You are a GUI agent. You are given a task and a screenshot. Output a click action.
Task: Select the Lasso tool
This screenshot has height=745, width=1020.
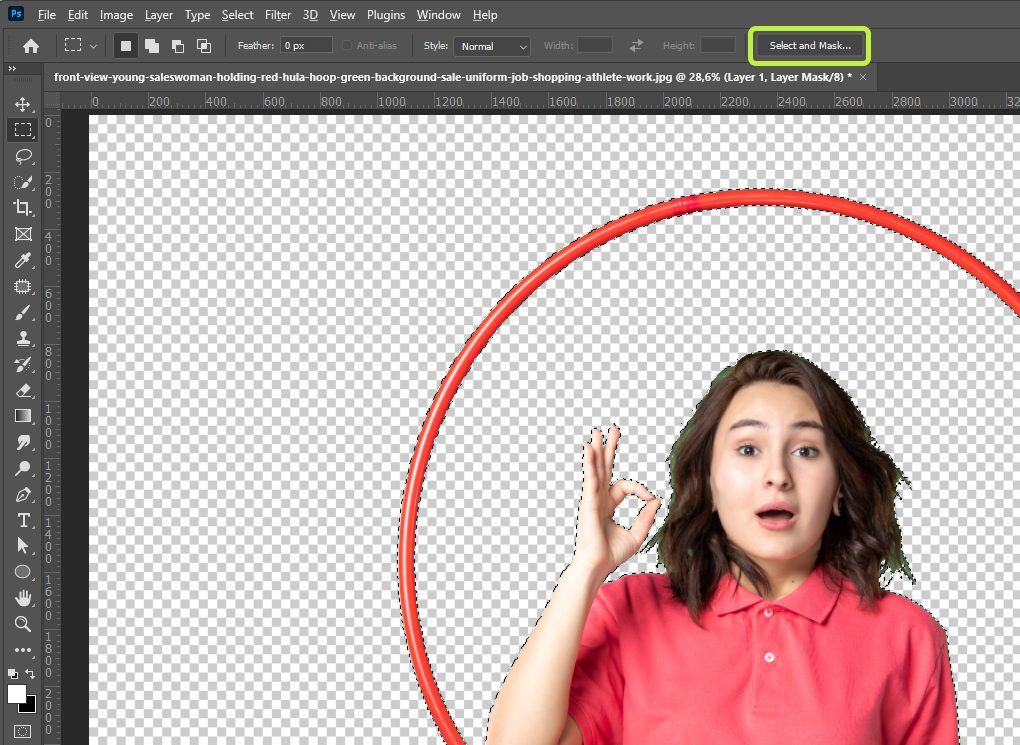[x=23, y=156]
